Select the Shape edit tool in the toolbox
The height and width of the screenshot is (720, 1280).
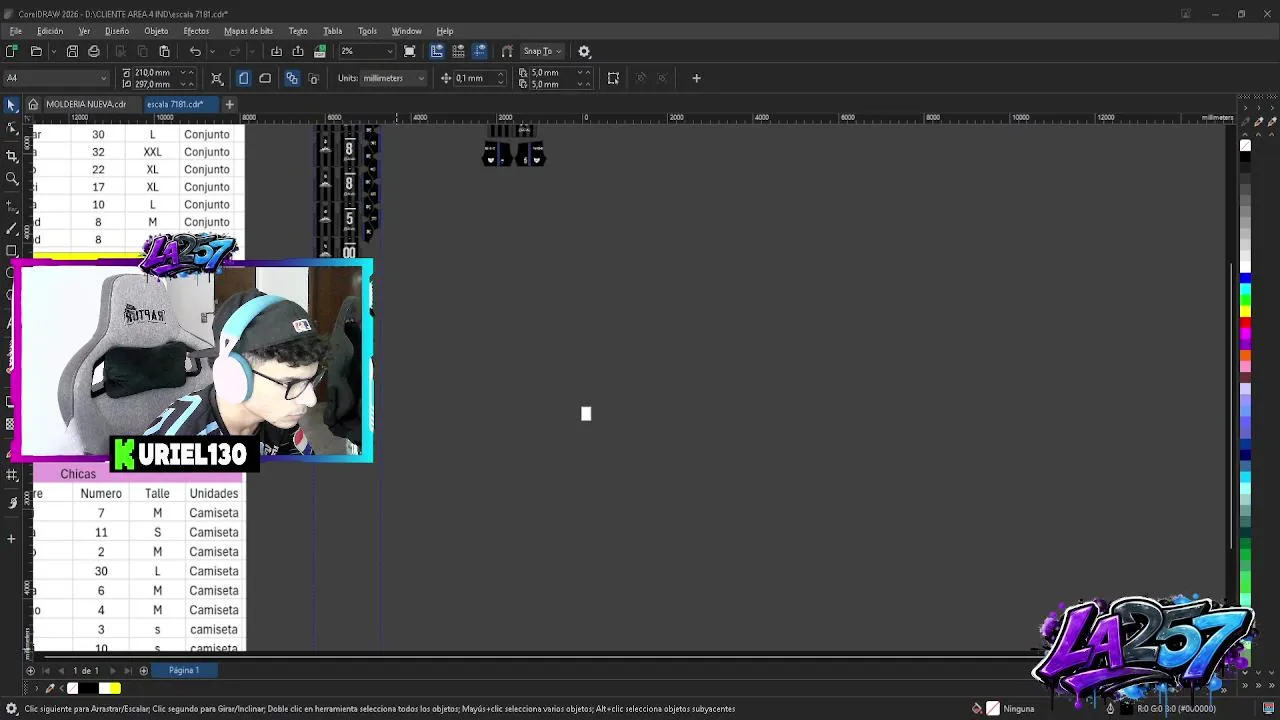pos(12,128)
